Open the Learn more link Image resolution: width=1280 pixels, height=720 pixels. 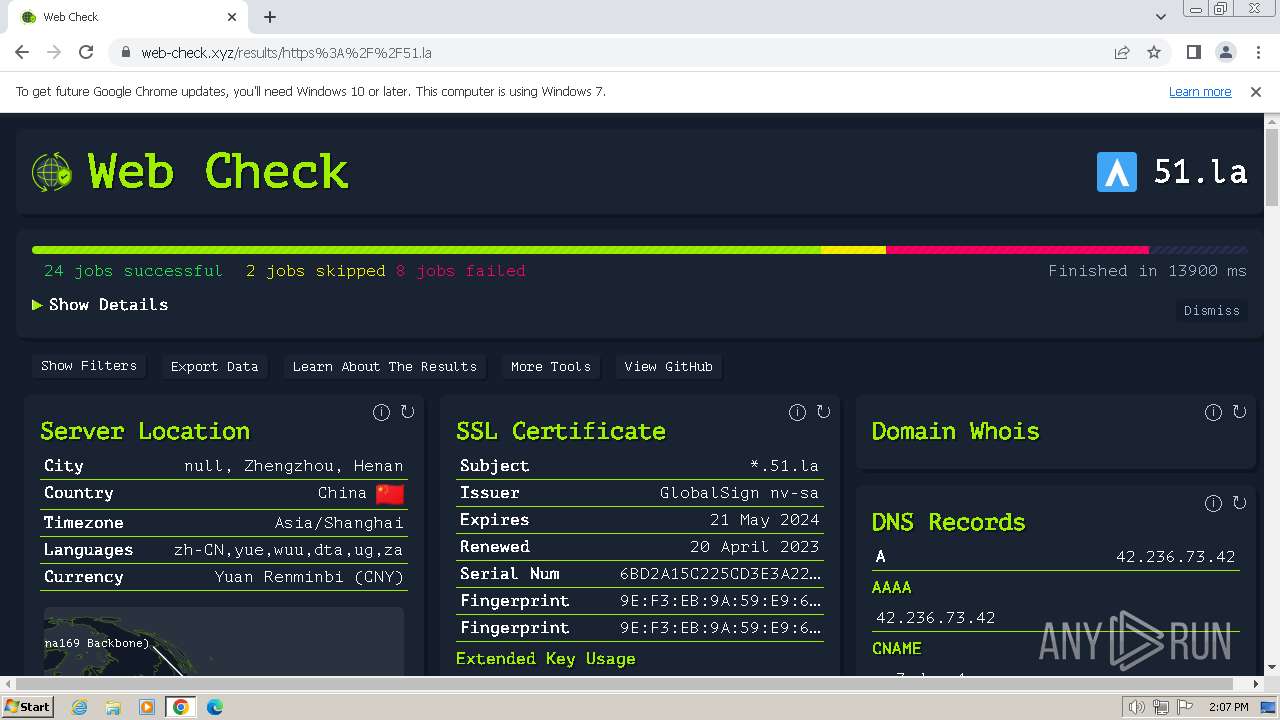click(1200, 91)
